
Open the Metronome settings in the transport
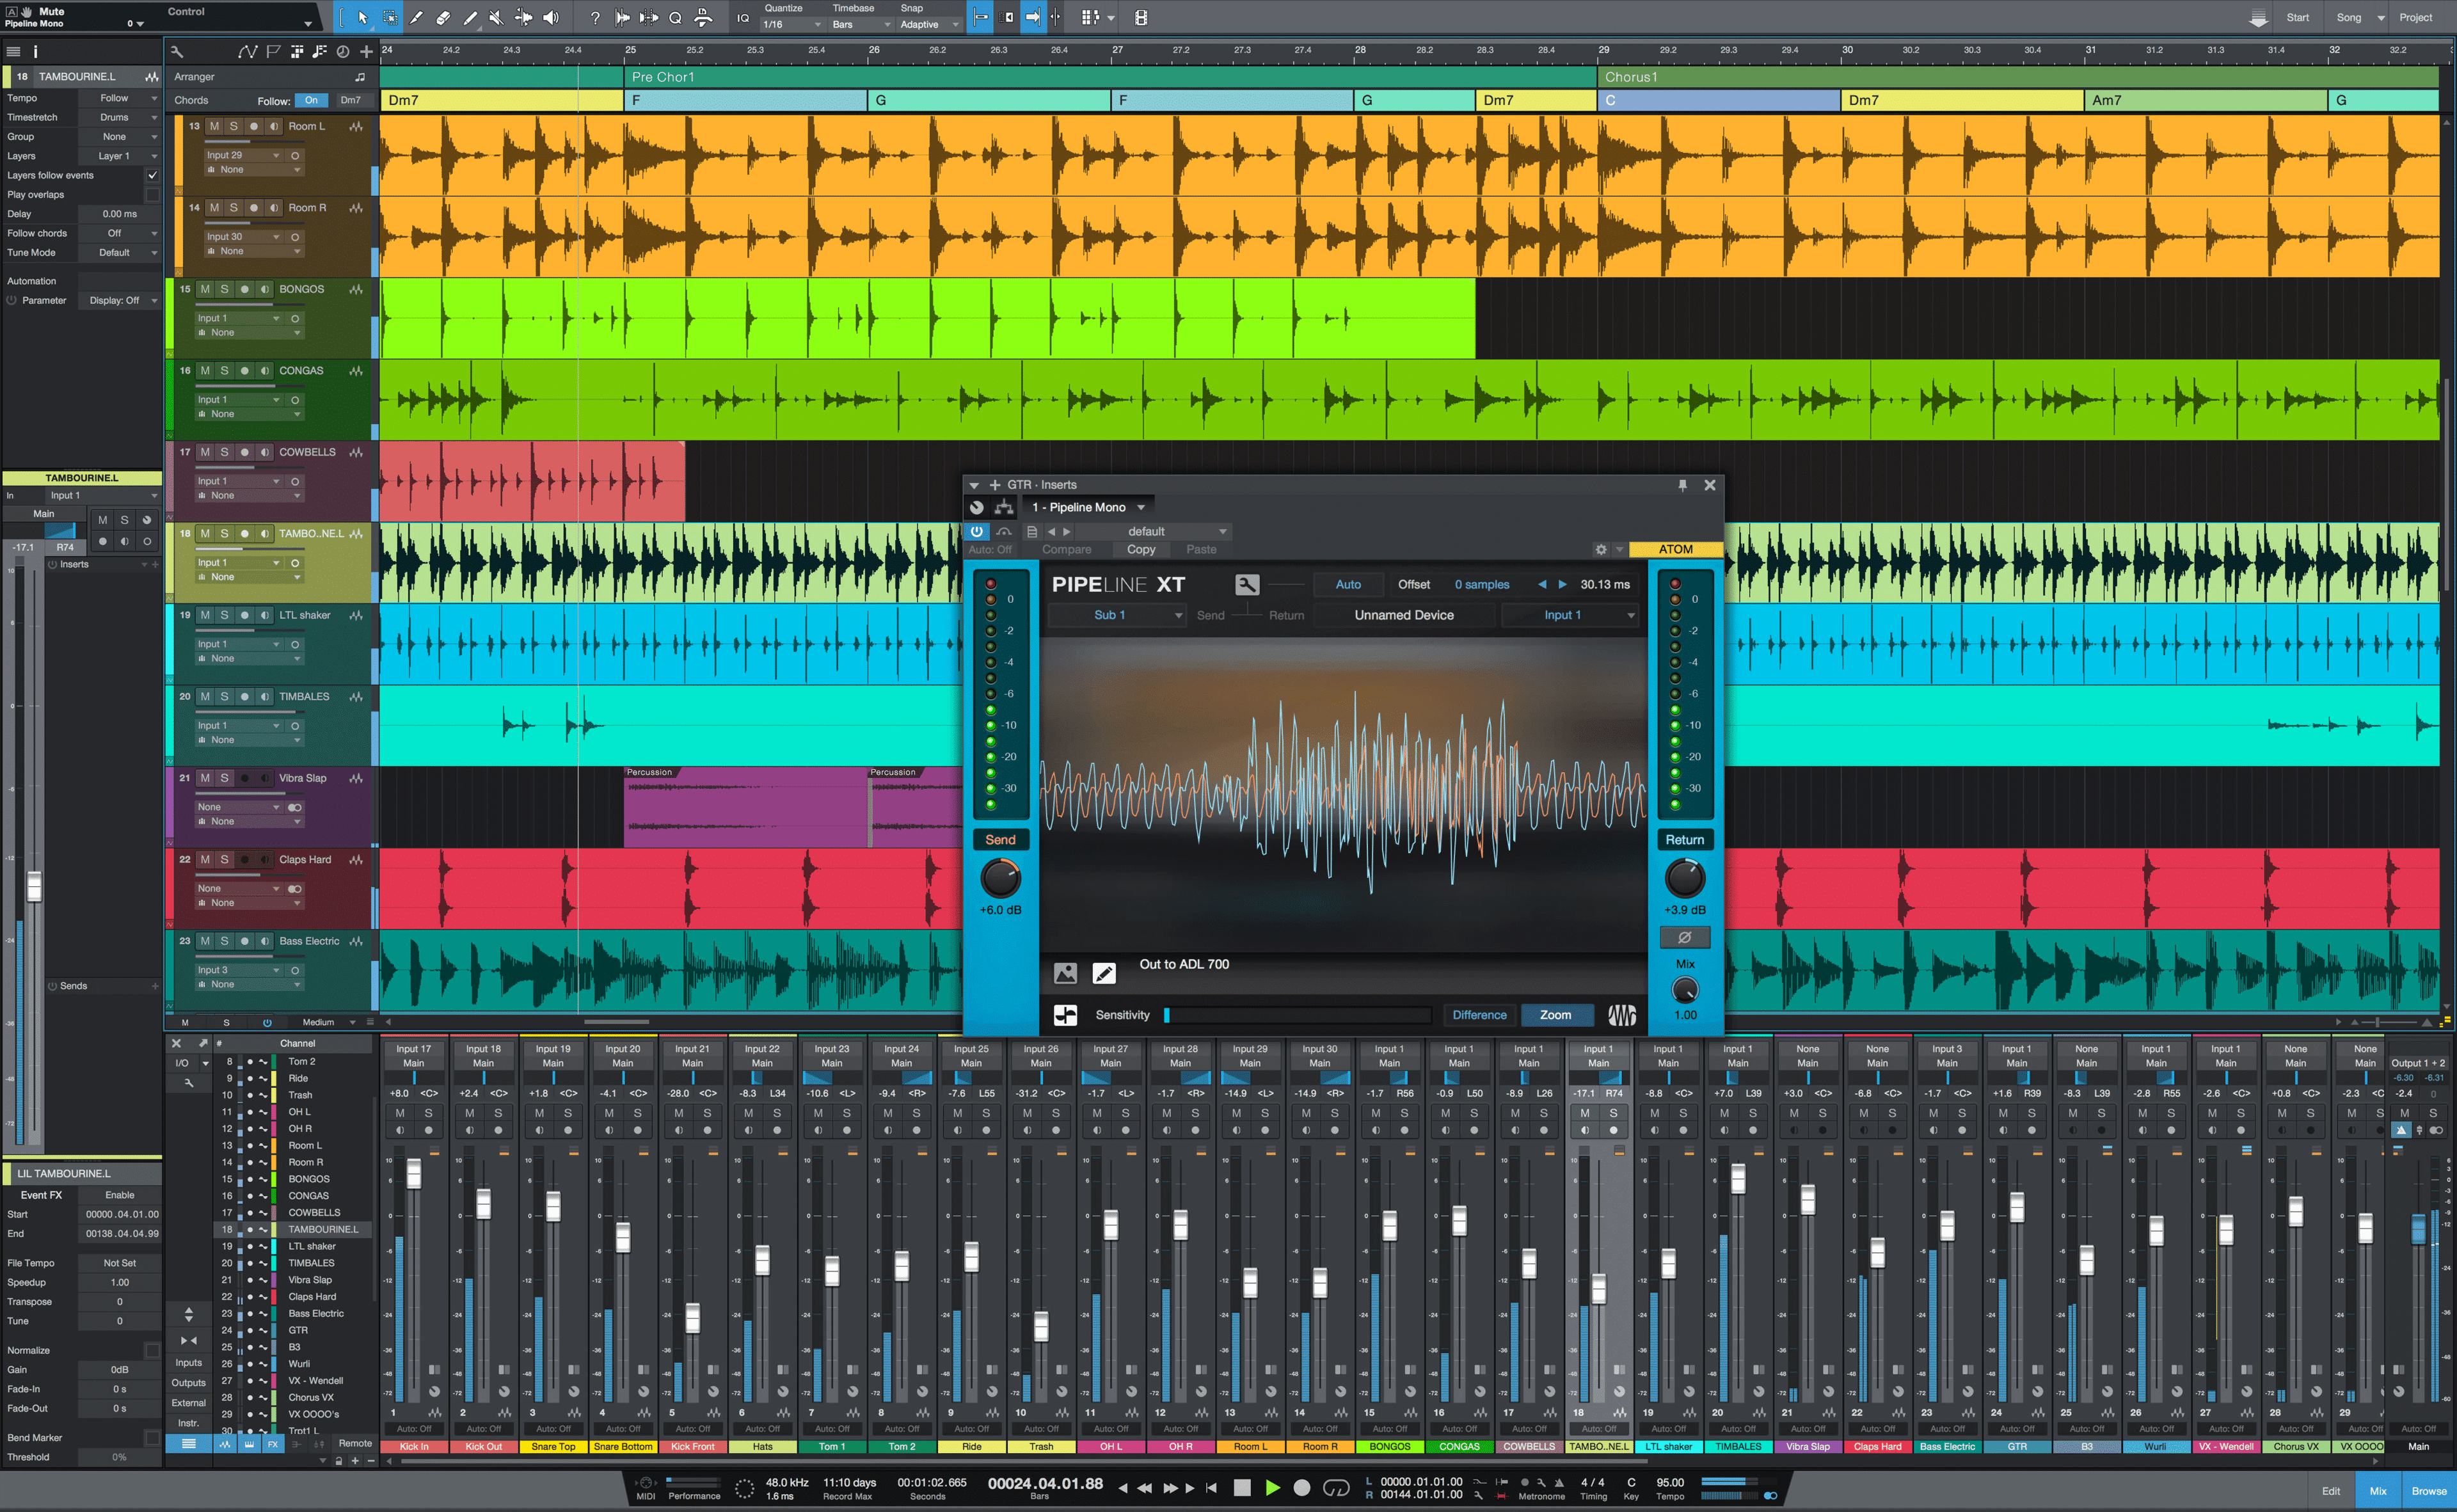tap(1541, 1484)
